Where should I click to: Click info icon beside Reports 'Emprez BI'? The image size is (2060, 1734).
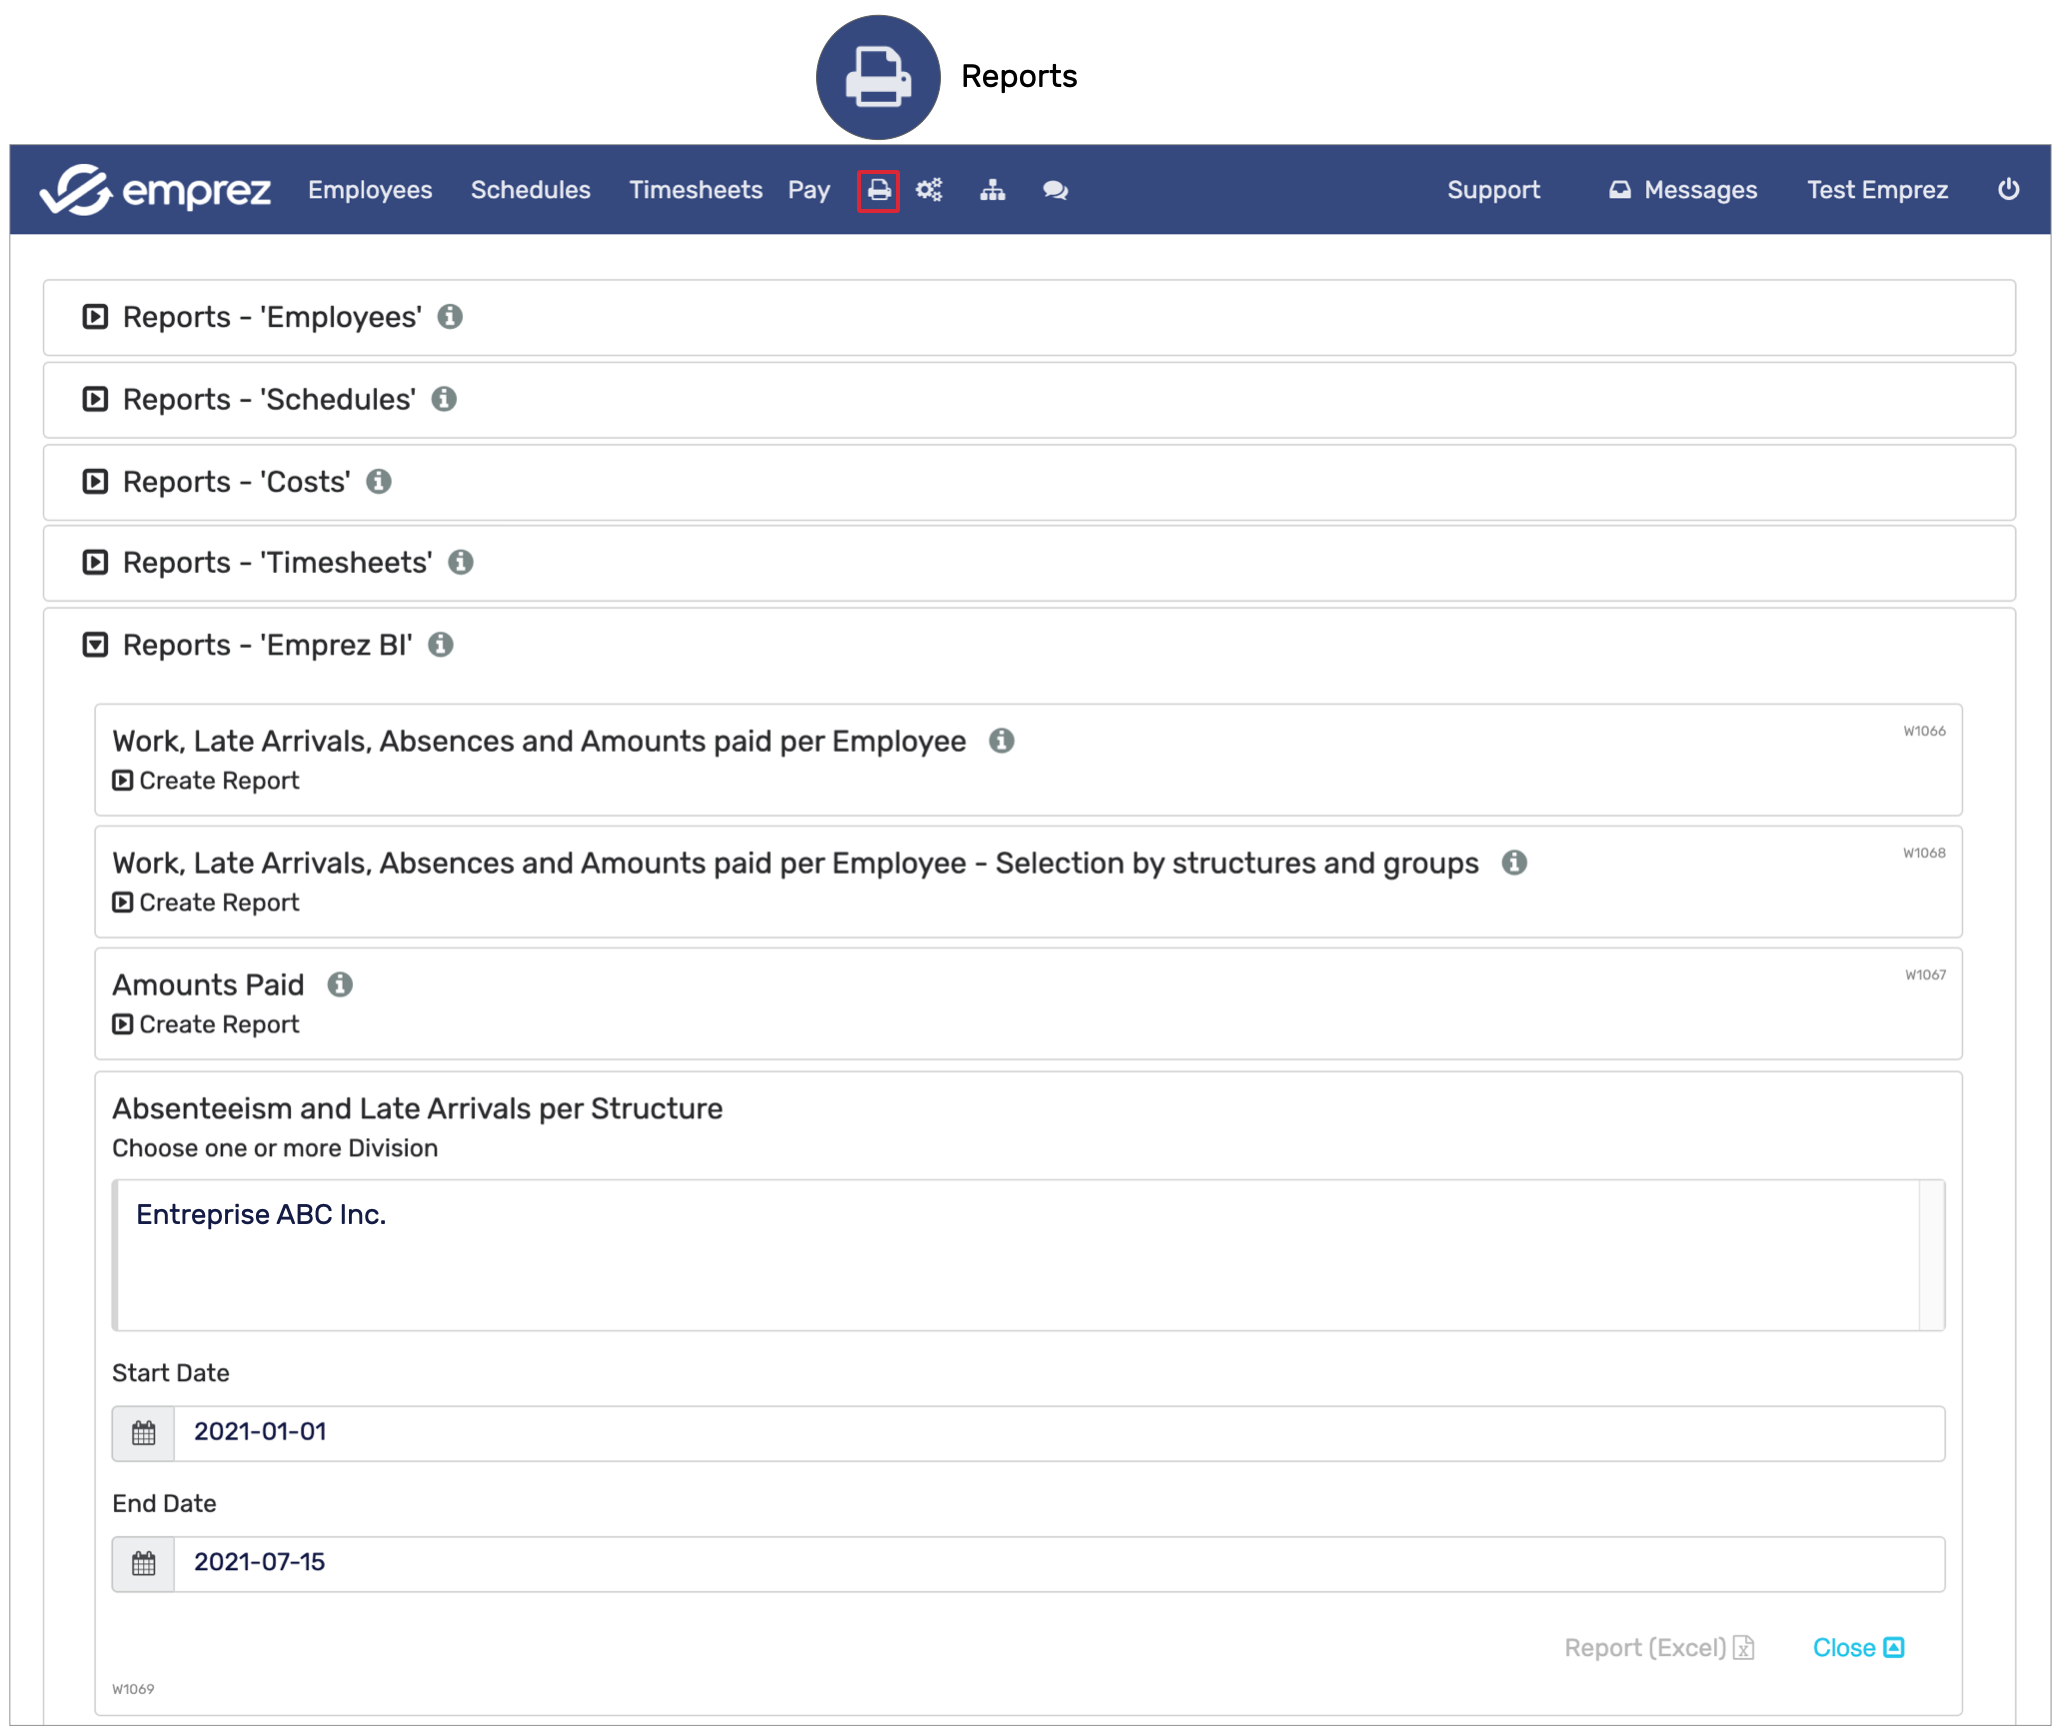pyautogui.click(x=440, y=645)
